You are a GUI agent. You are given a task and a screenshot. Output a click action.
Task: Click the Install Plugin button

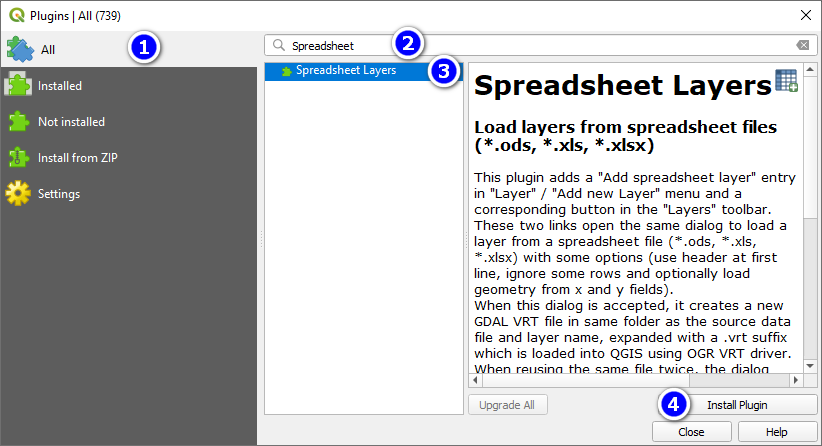[737, 405]
